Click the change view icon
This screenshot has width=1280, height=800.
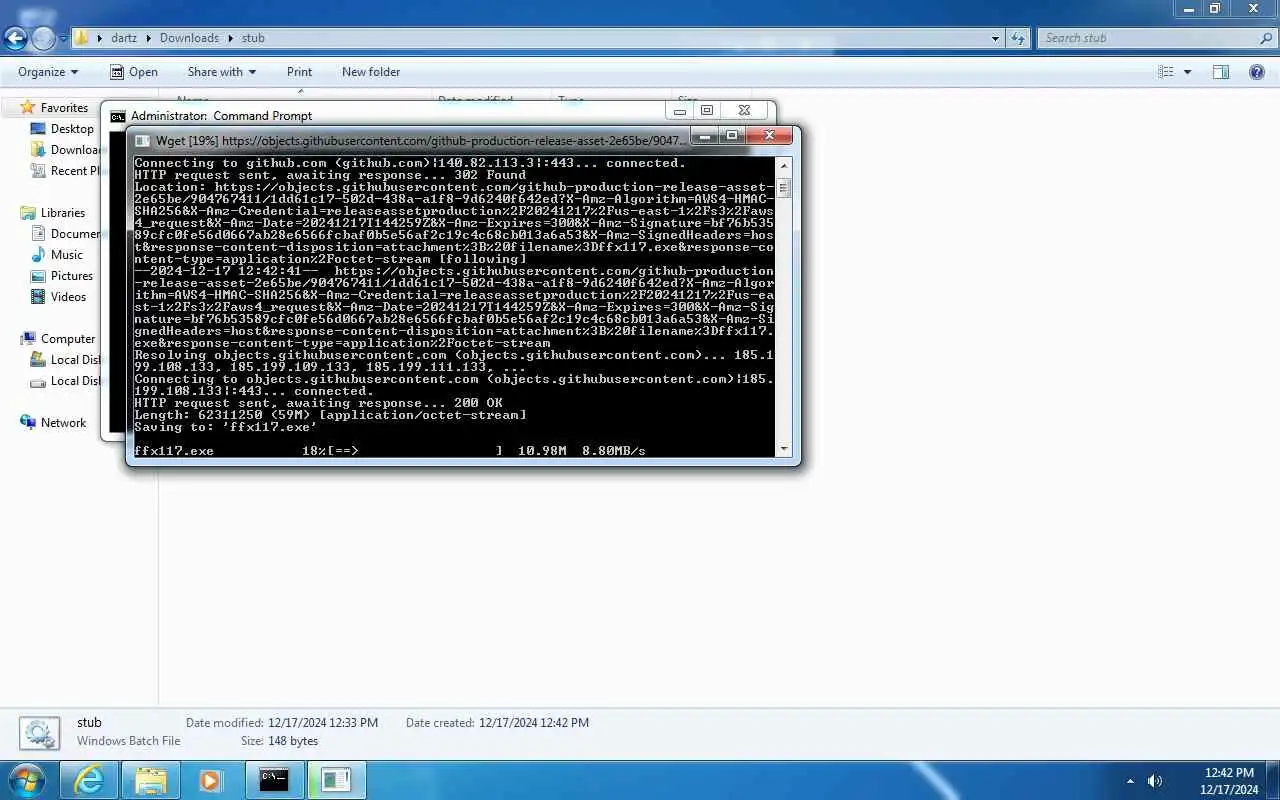click(1165, 72)
